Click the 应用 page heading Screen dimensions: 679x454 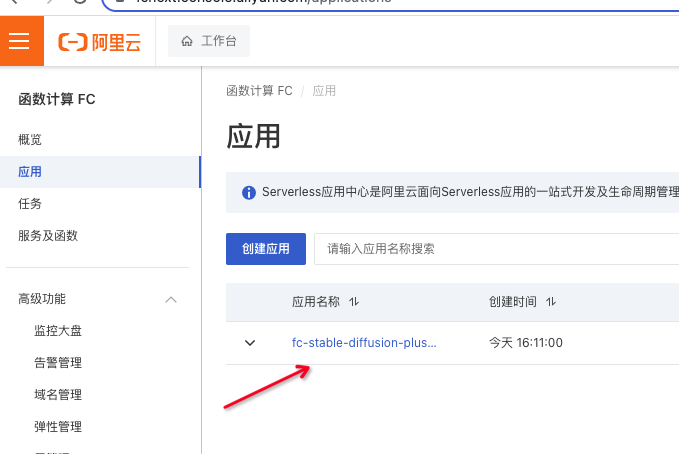click(x=253, y=136)
